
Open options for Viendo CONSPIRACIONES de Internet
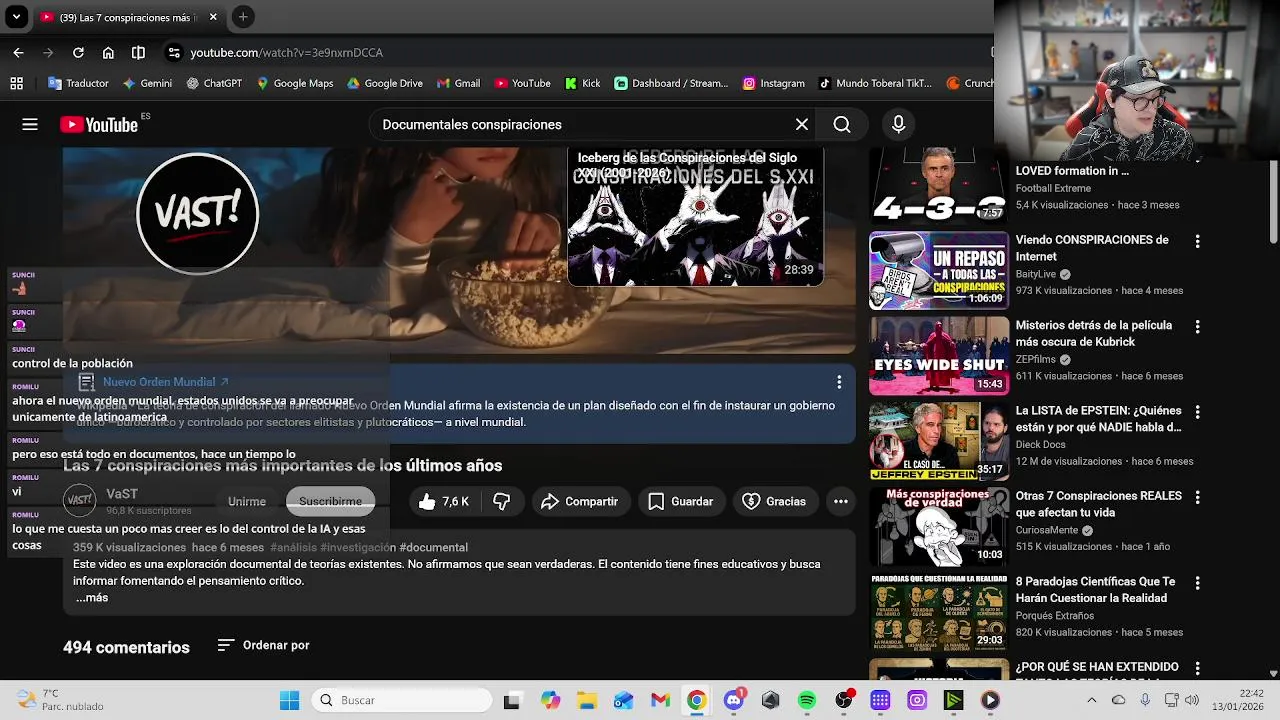pos(1197,241)
